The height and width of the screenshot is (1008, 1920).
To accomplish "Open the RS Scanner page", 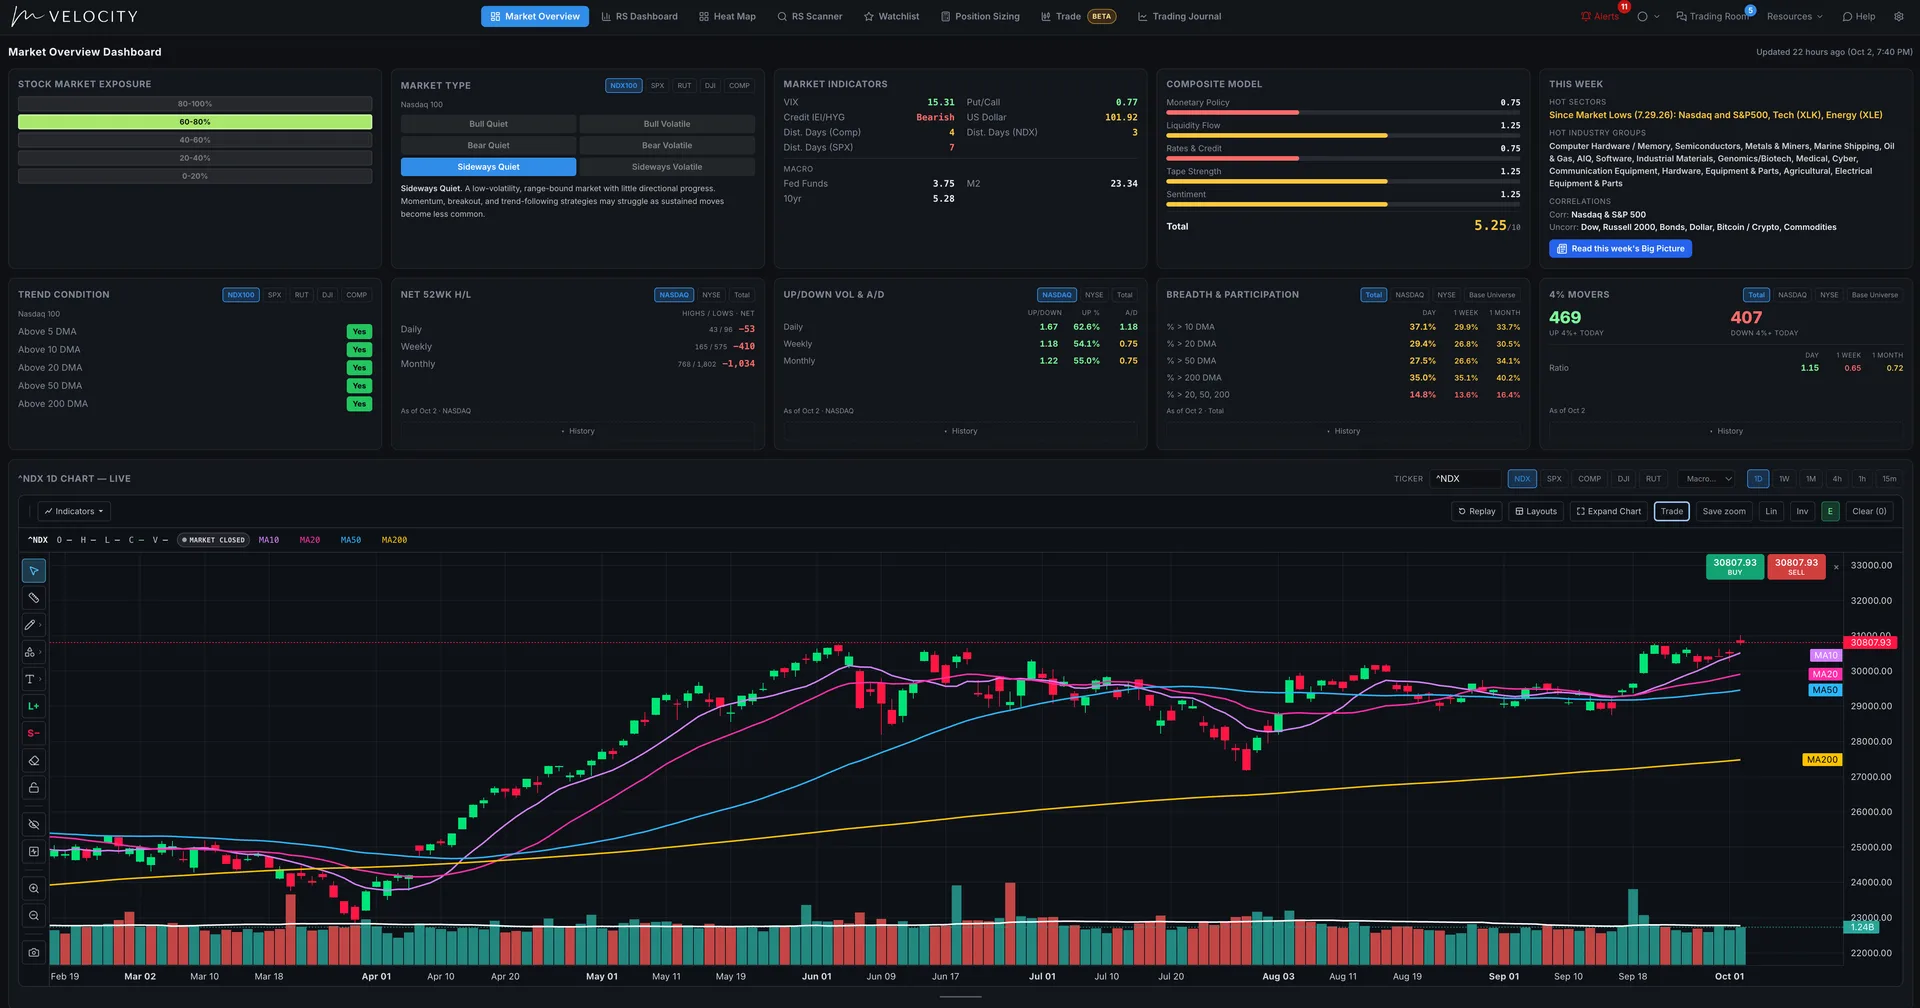I will (x=810, y=16).
